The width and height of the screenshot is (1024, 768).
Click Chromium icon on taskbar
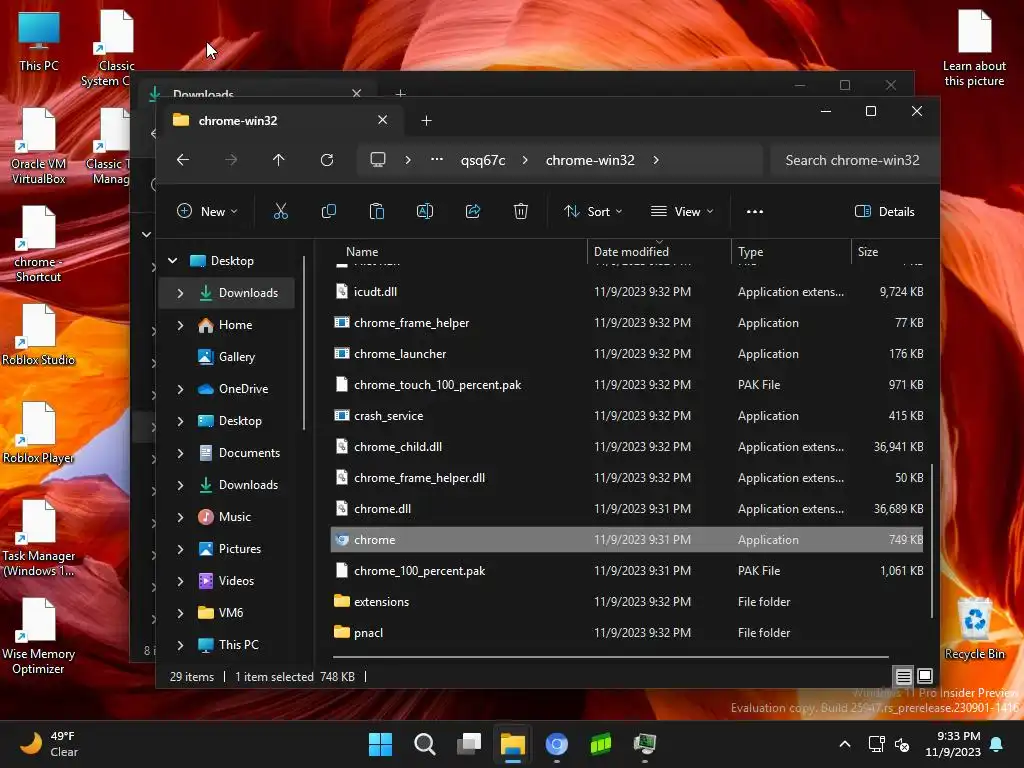(x=556, y=744)
